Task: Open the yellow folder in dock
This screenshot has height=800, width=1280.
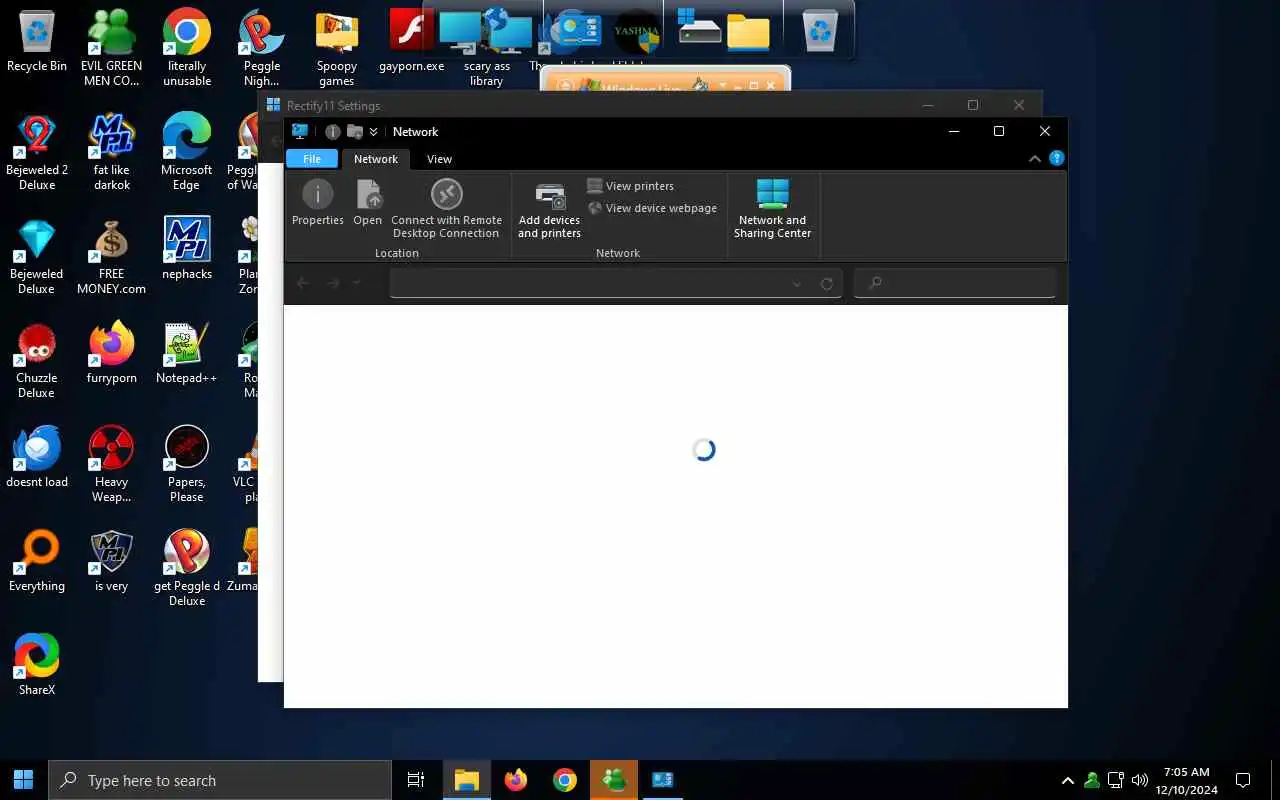Action: coord(748,32)
